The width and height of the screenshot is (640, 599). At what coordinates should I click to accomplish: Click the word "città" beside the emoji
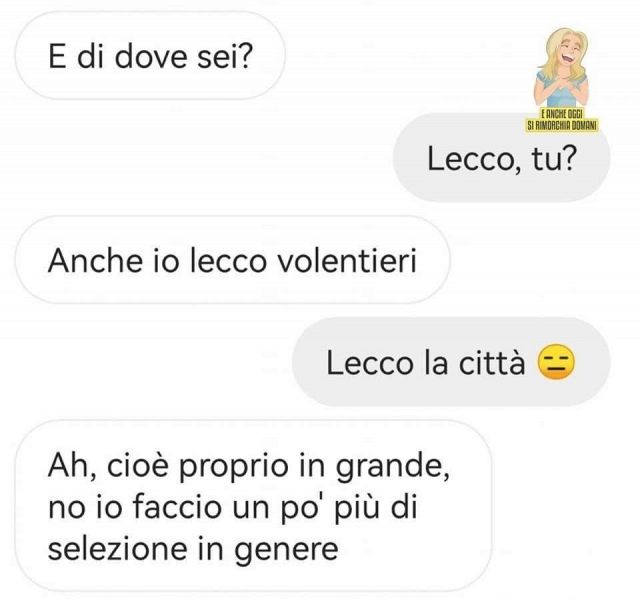coord(492,362)
